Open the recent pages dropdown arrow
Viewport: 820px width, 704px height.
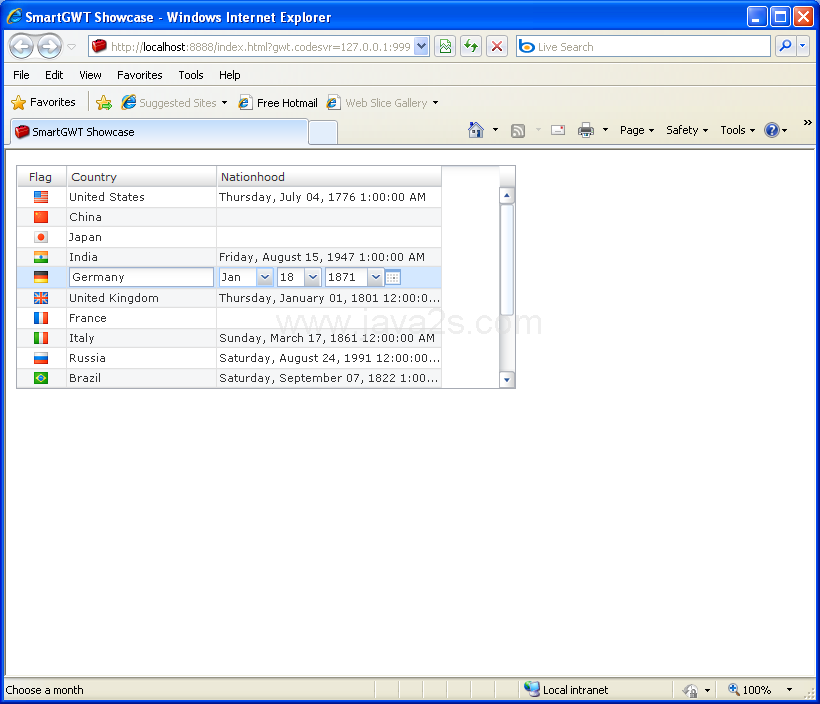72,47
